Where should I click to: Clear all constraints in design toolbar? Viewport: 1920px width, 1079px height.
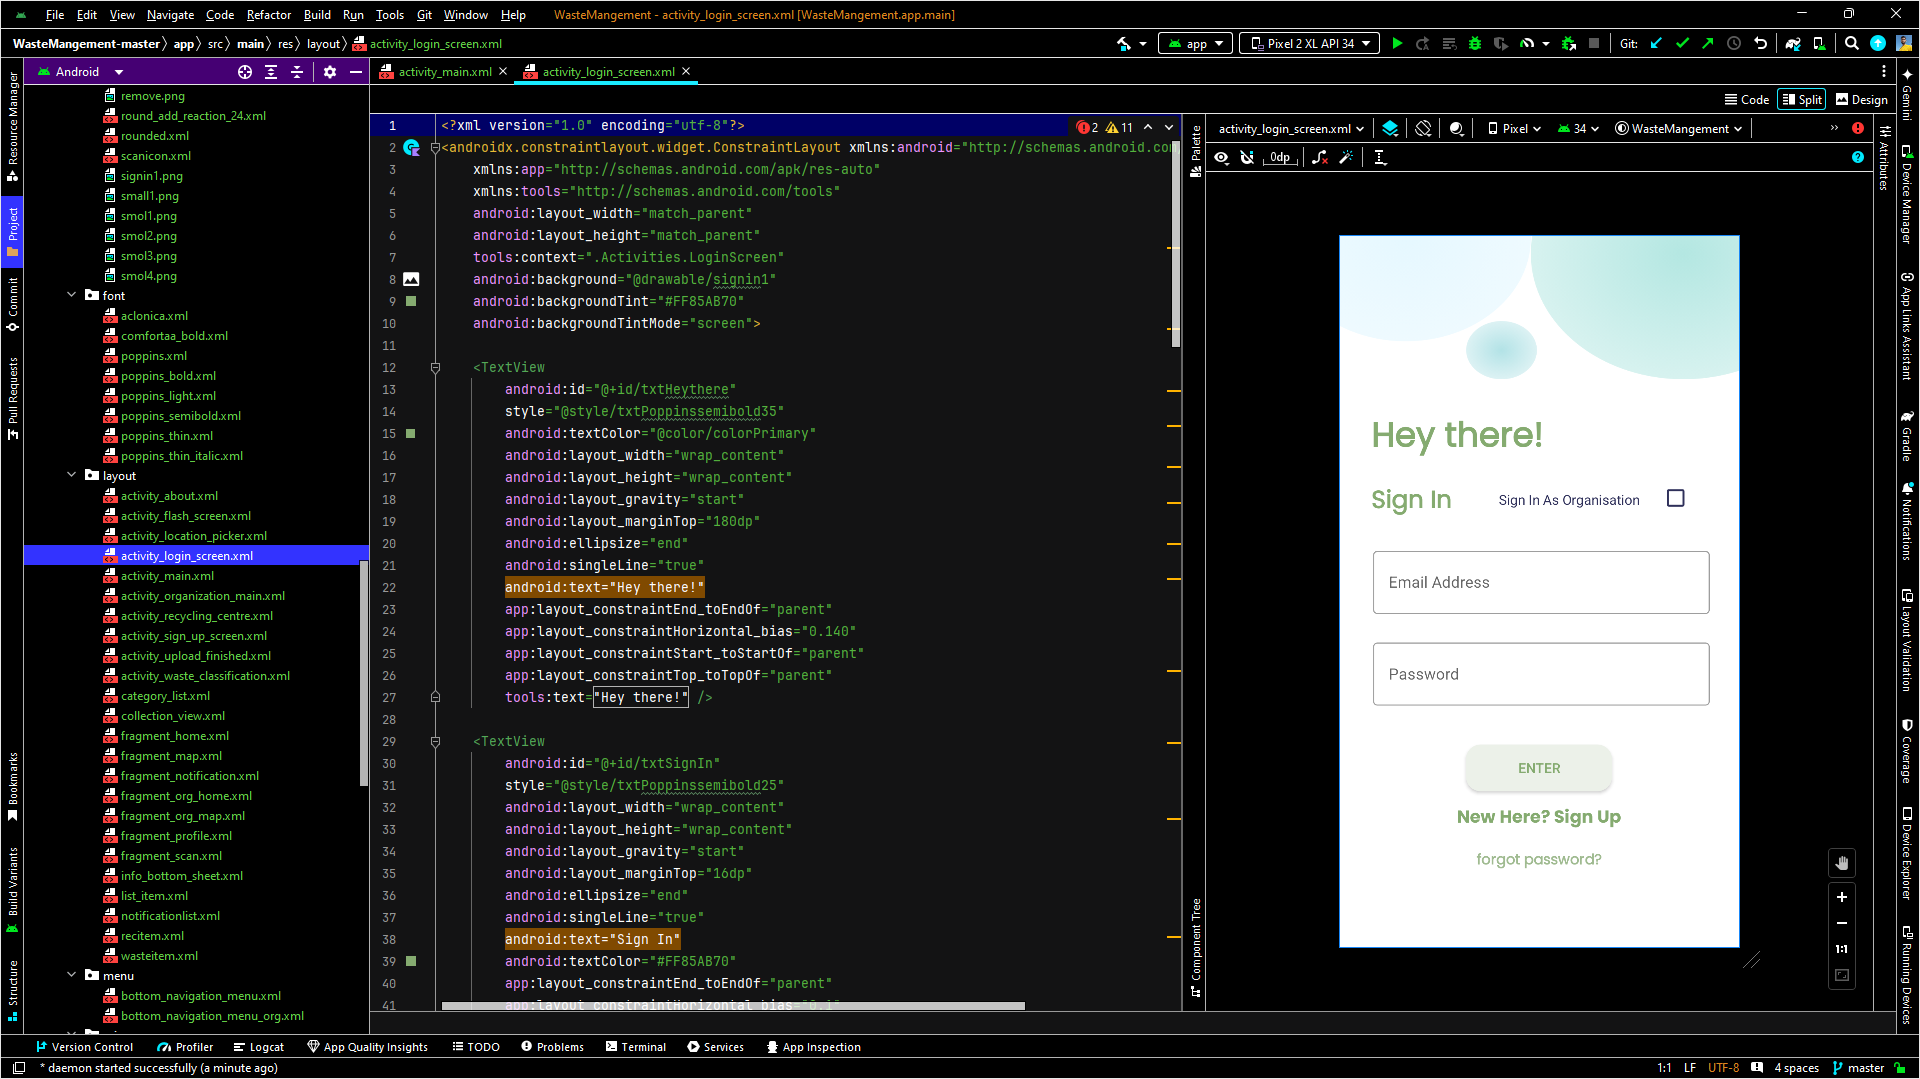click(1320, 158)
